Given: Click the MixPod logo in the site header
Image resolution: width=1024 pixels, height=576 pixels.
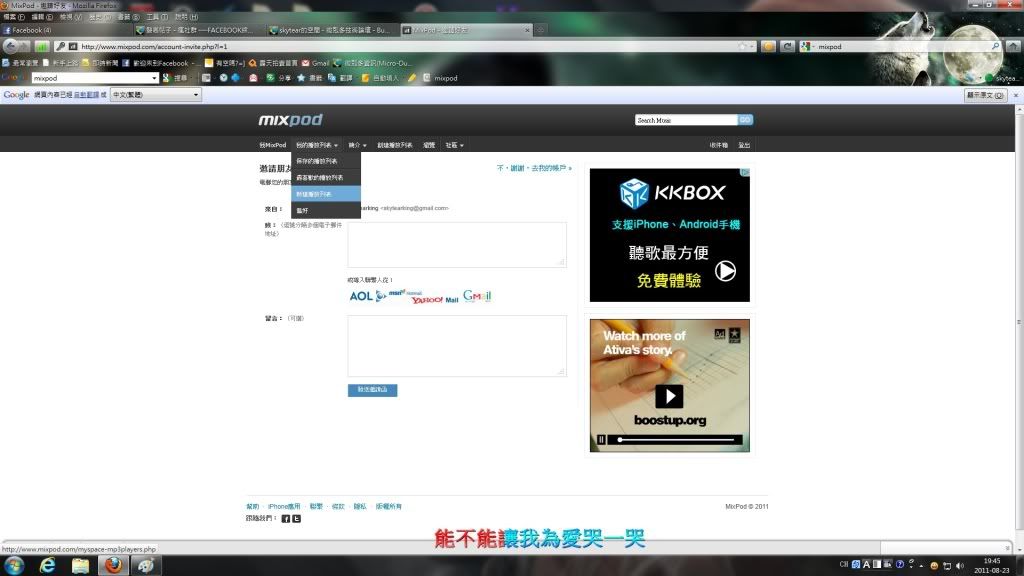Looking at the screenshot, I should tap(291, 120).
